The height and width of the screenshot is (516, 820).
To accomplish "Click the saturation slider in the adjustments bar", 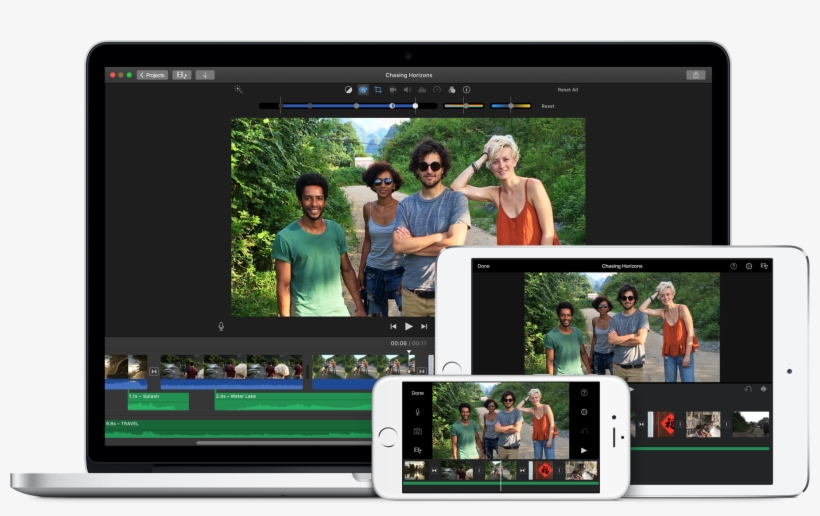I will point(464,105).
